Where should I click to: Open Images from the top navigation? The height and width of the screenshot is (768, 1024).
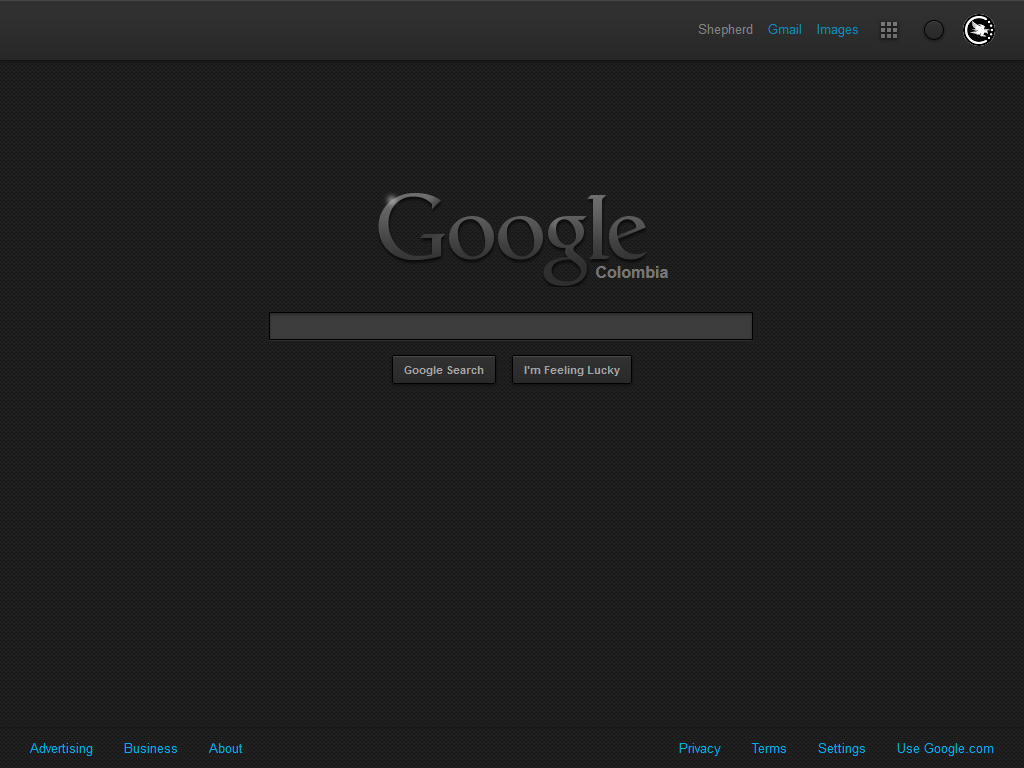[837, 29]
